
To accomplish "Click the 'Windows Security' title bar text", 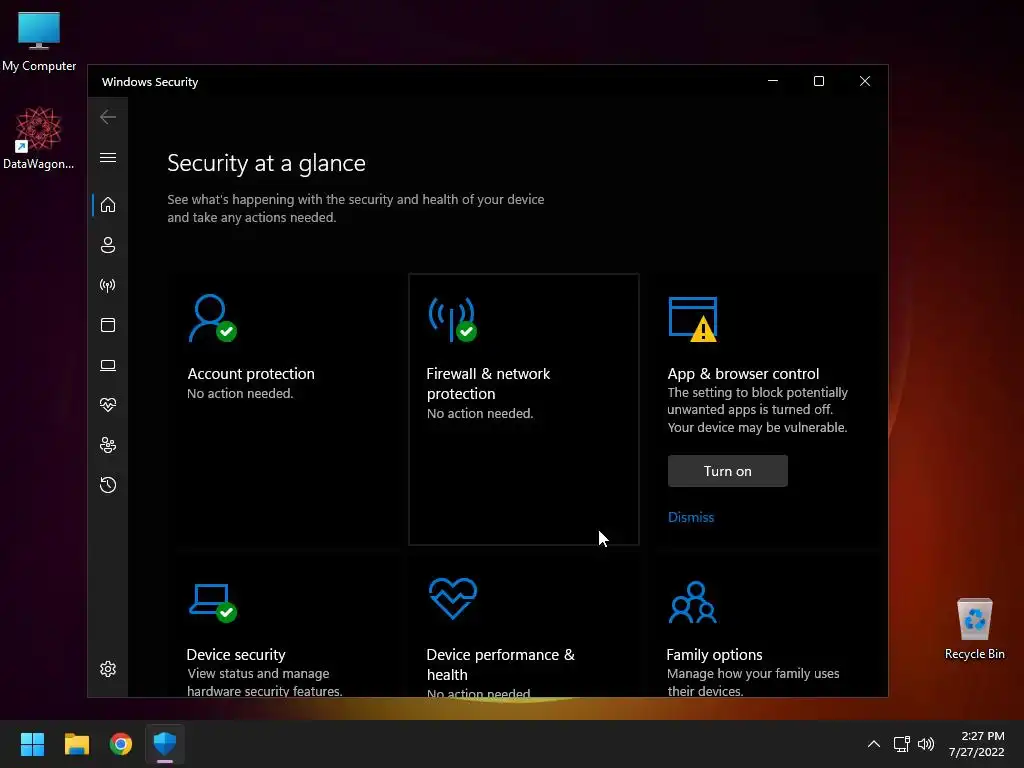I will pos(150,82).
